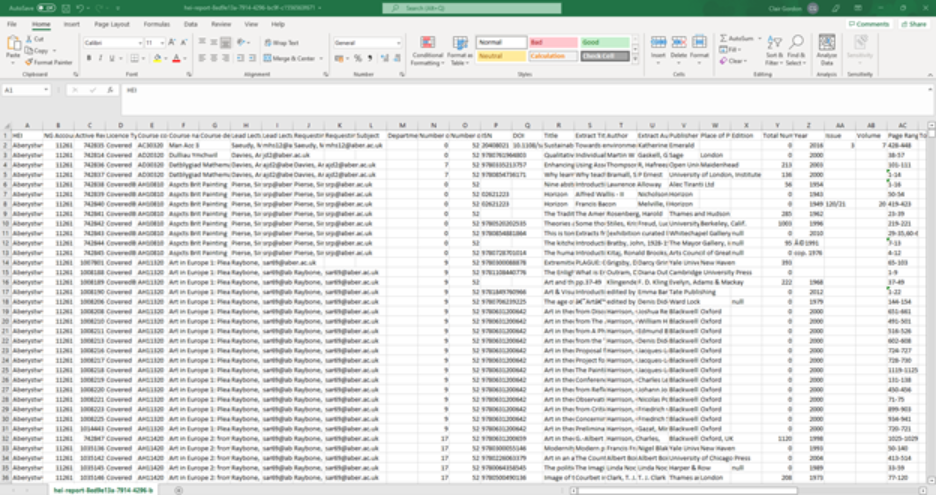Image resolution: width=936 pixels, height=495 pixels.
Task: Click the Format cells icon
Action: pos(699,42)
